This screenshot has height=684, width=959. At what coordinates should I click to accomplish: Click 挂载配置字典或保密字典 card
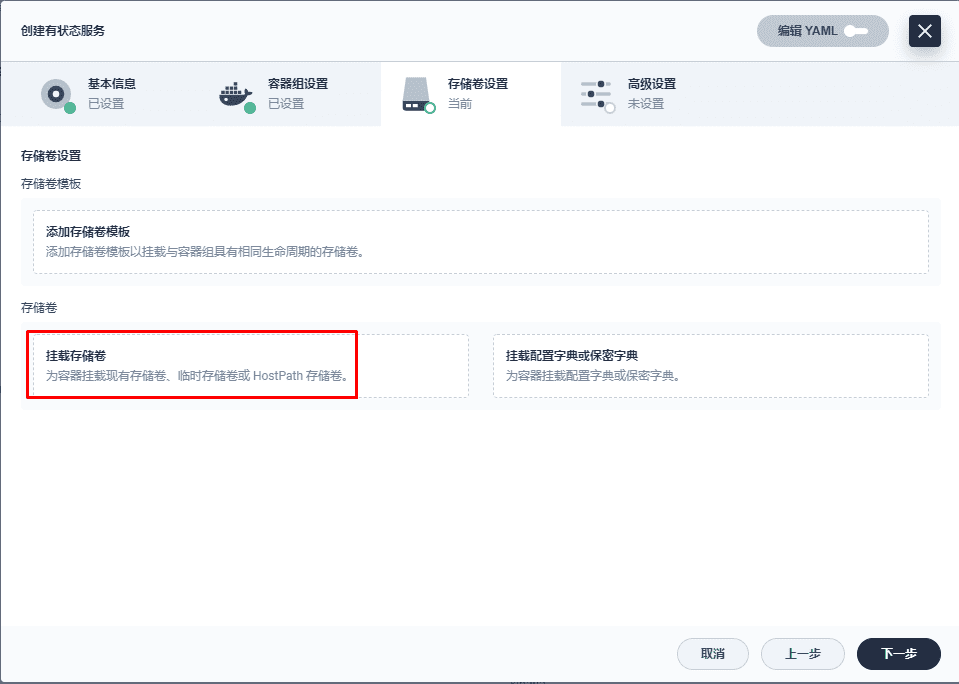711,366
